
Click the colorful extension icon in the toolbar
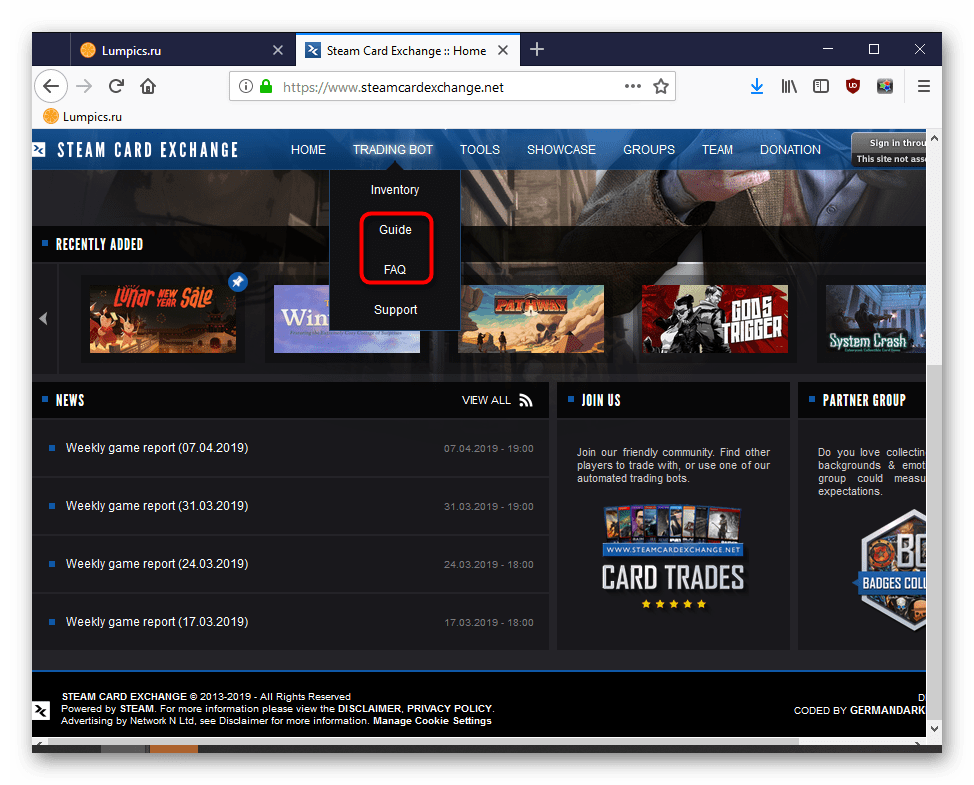(885, 86)
